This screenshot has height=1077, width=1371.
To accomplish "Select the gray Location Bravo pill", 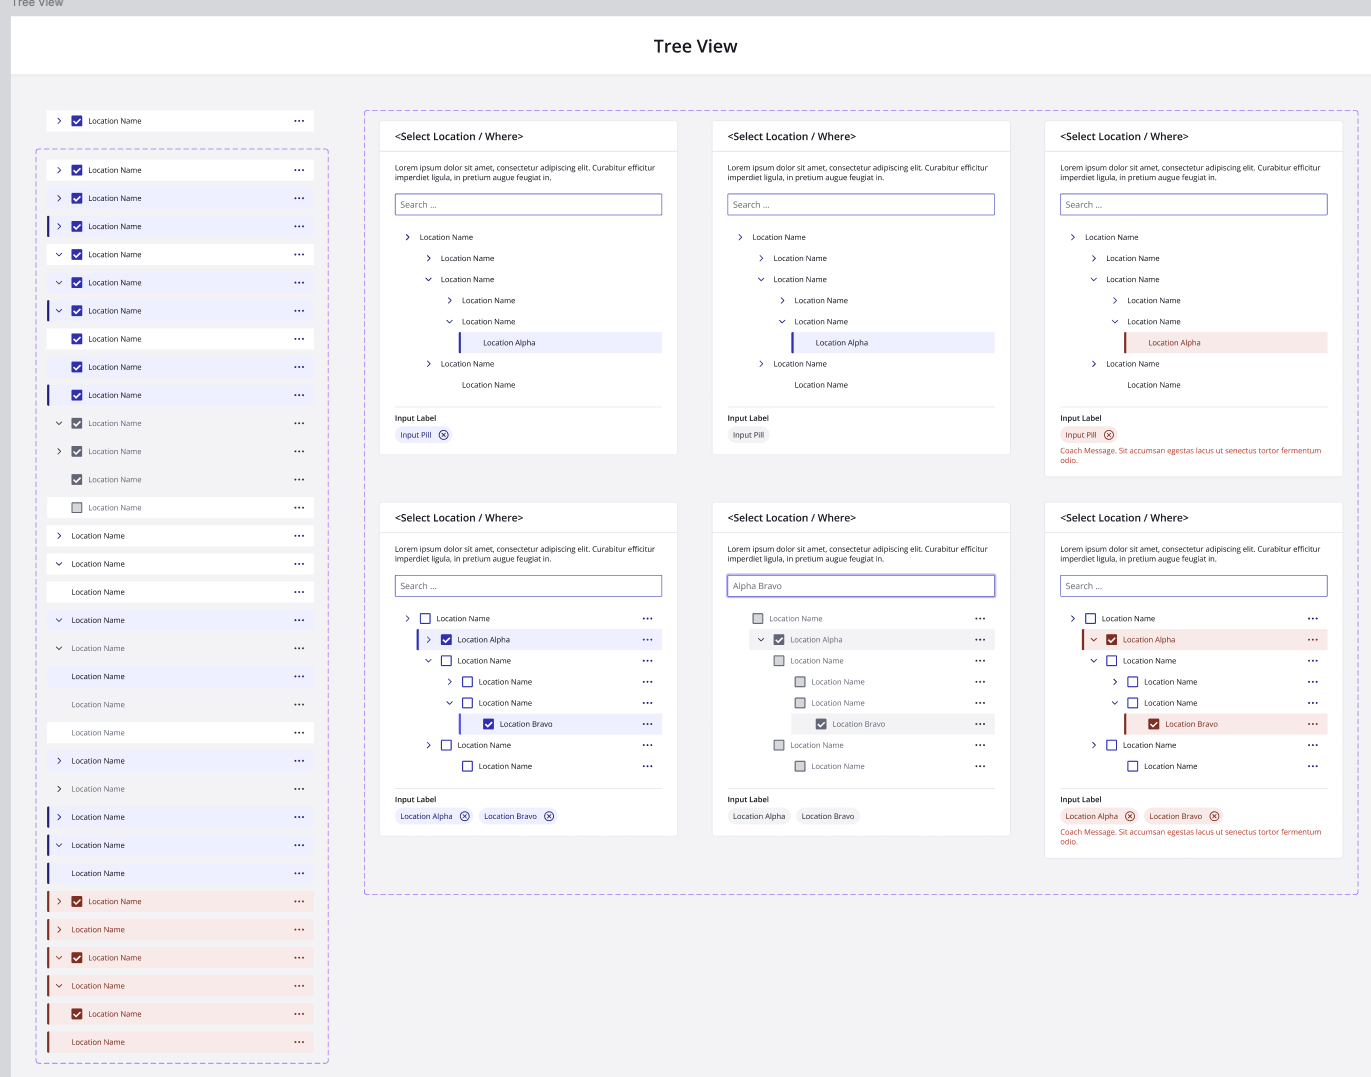I will pyautogui.click(x=828, y=816).
